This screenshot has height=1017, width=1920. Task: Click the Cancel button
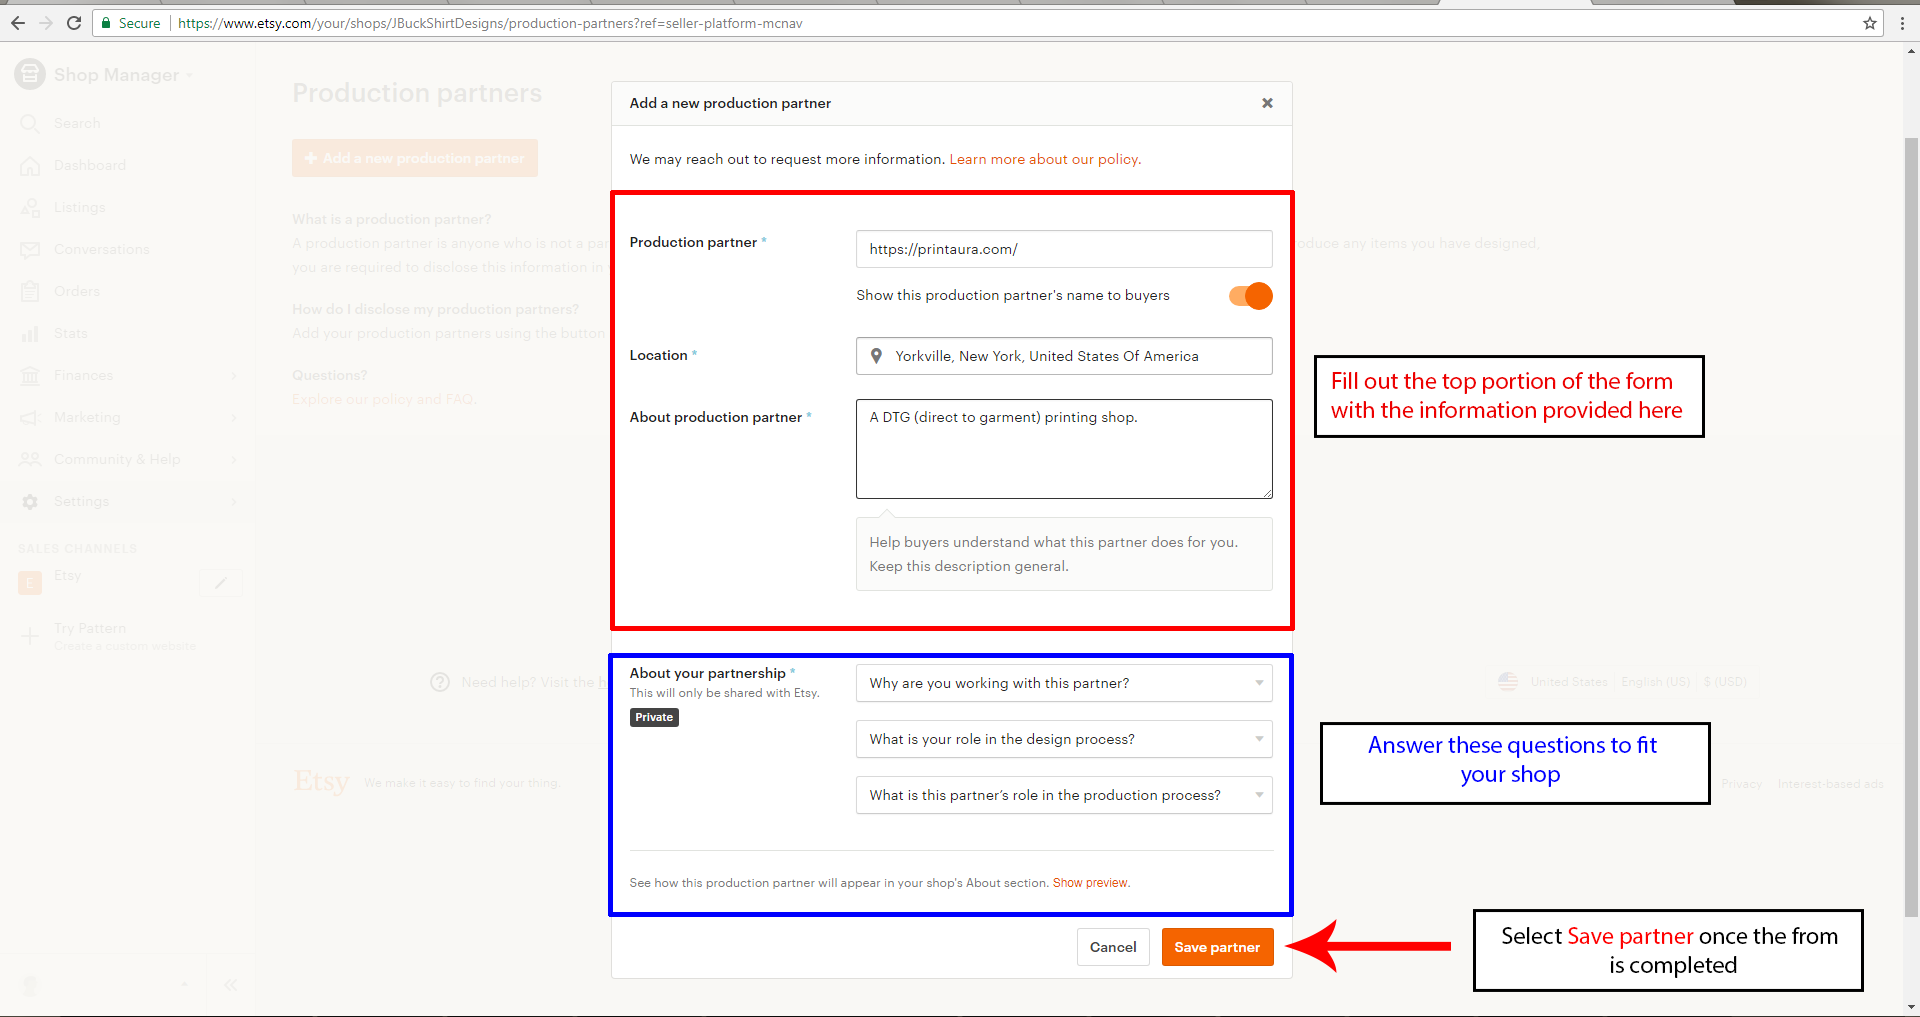(x=1113, y=947)
